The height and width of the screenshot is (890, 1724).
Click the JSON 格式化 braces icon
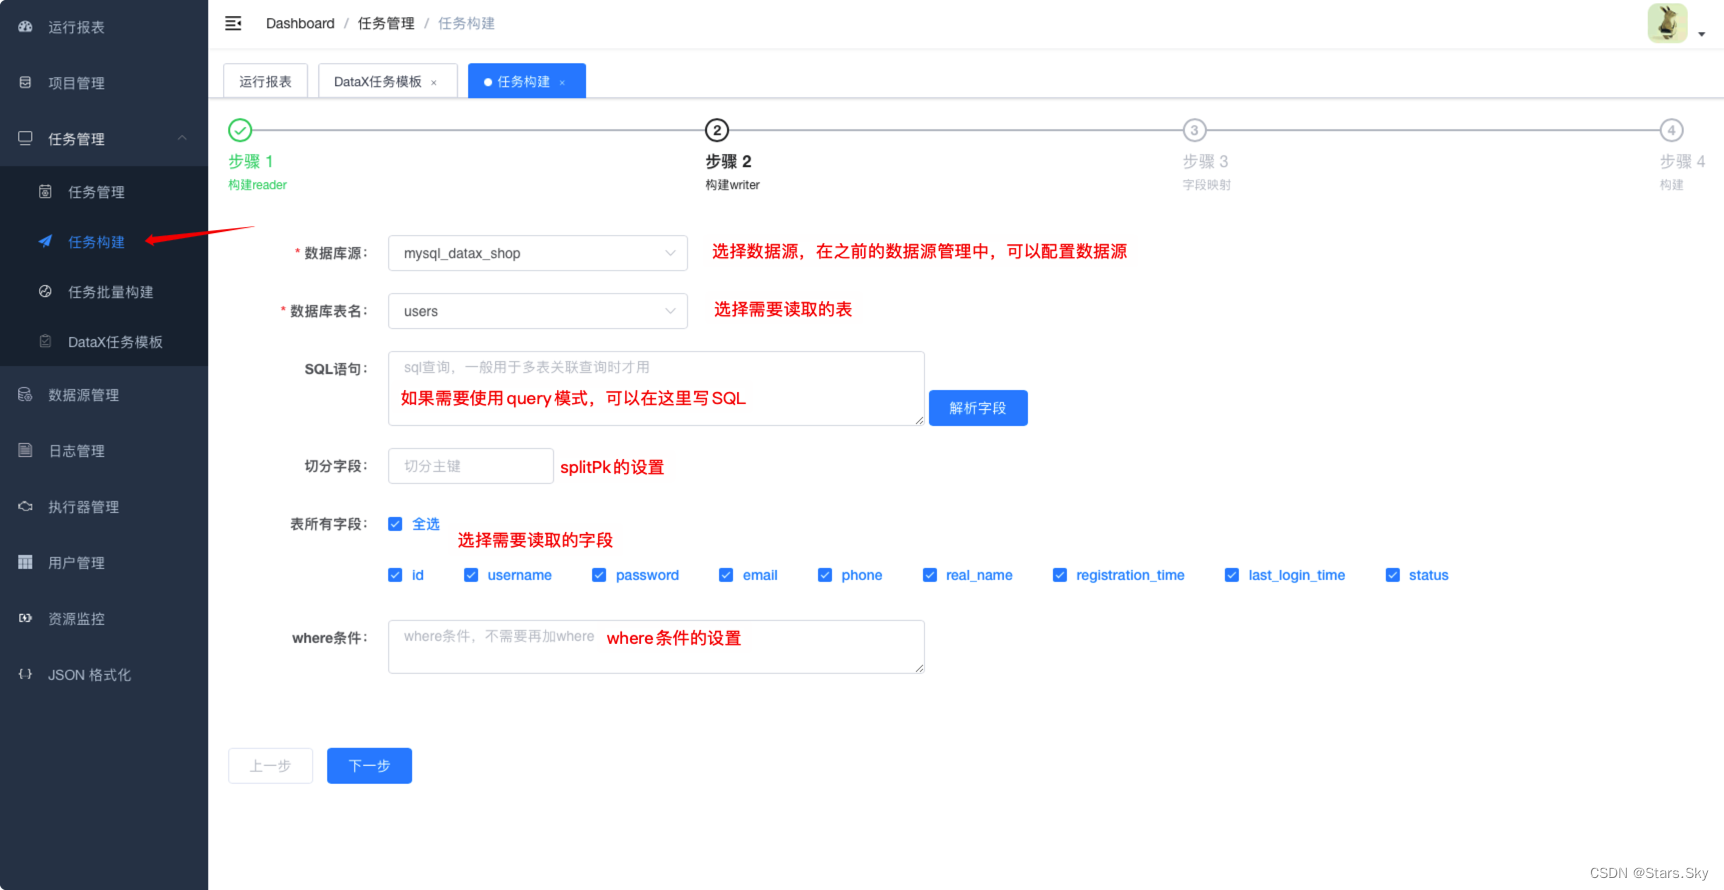point(25,675)
